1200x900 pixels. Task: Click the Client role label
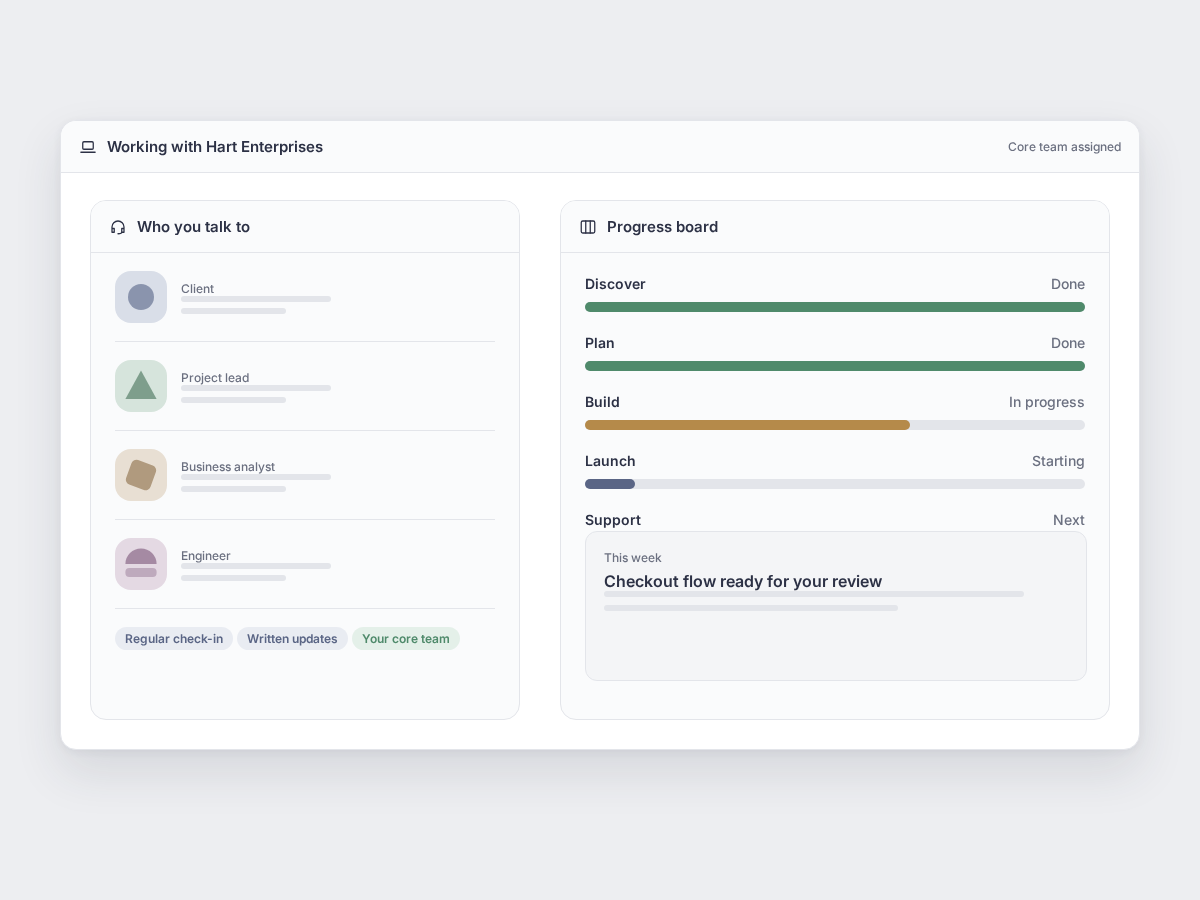point(197,289)
